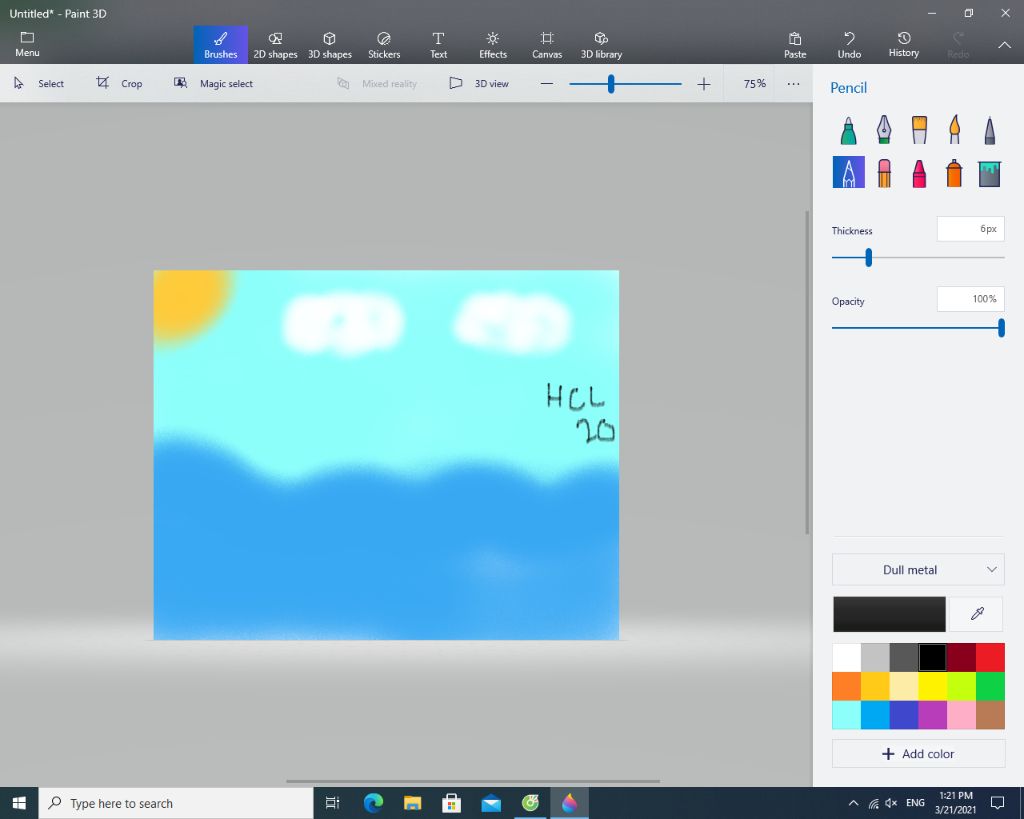Image resolution: width=1024 pixels, height=819 pixels.
Task: Select the Pixel pen brush
Action: tap(989, 130)
